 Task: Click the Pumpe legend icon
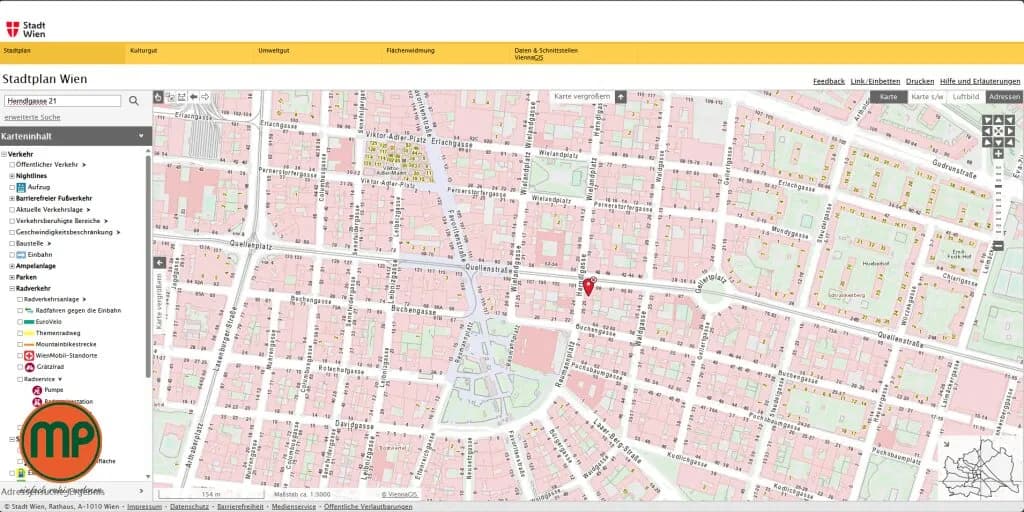[37, 390]
